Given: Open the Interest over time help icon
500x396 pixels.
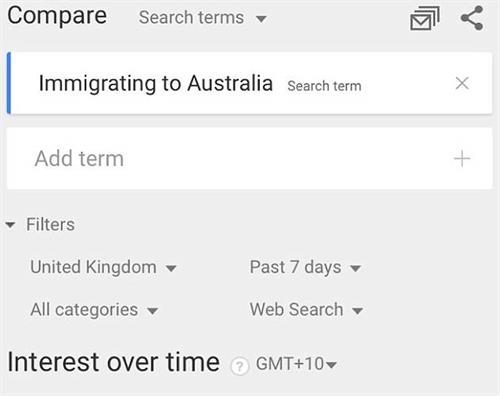Looking at the screenshot, I should (240, 366).
